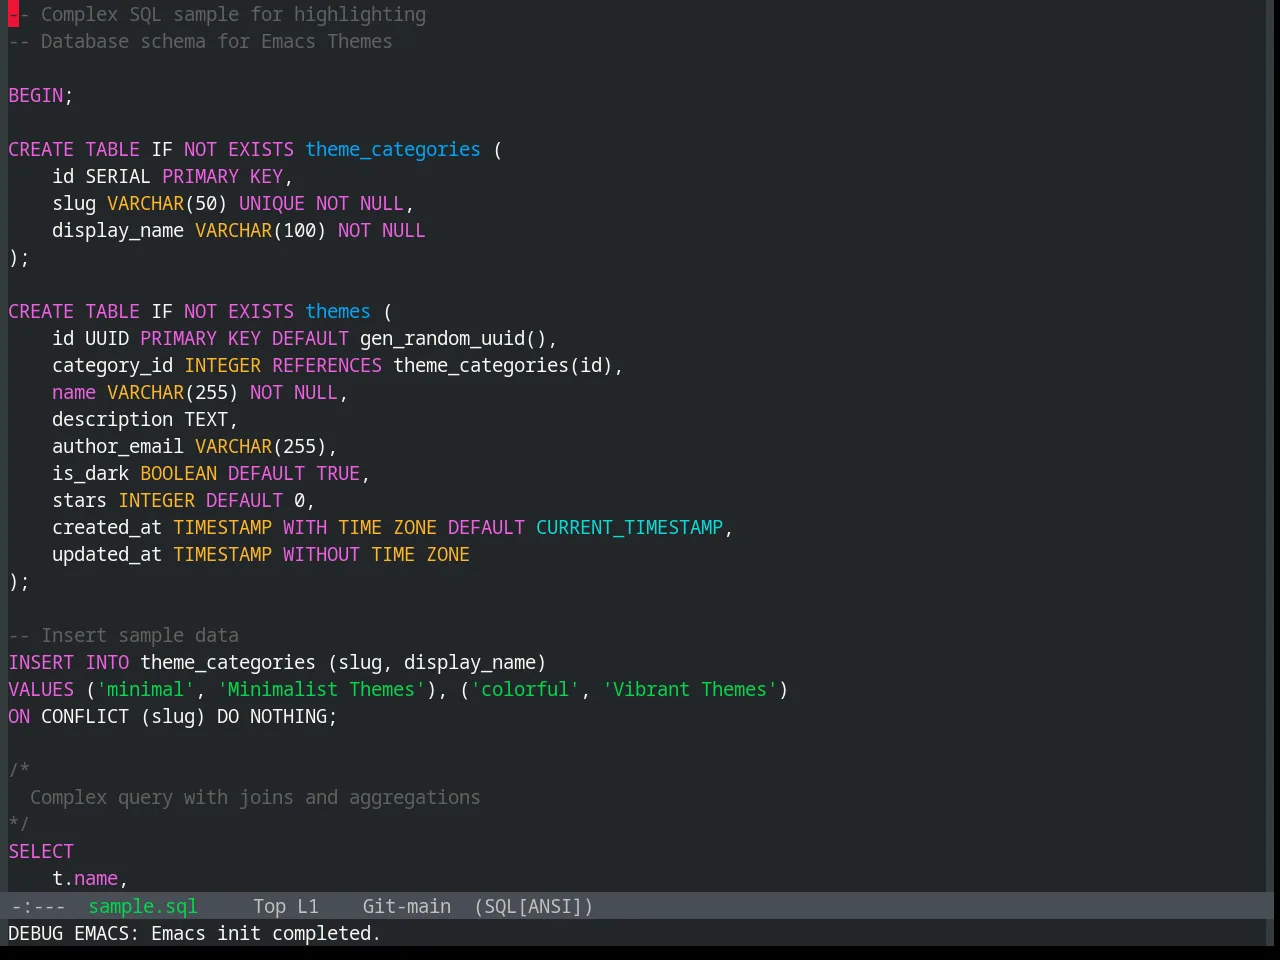Click the CURRENT_TIMESTAMP keyword

click(x=629, y=528)
